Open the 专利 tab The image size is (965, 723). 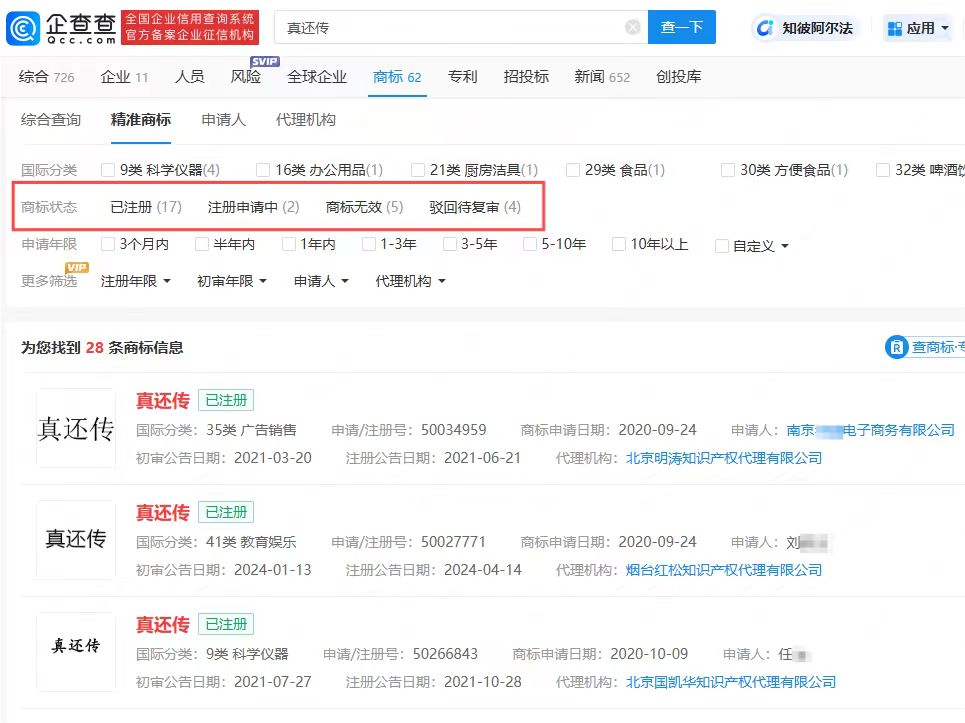462,77
